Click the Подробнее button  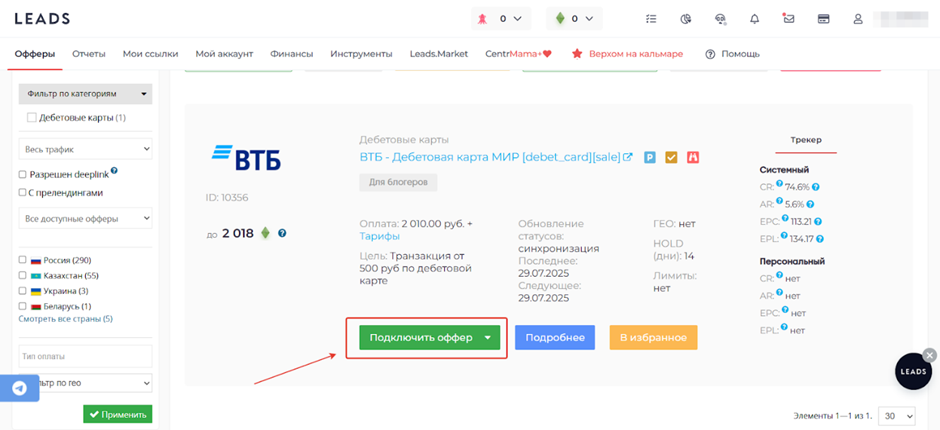pos(555,338)
